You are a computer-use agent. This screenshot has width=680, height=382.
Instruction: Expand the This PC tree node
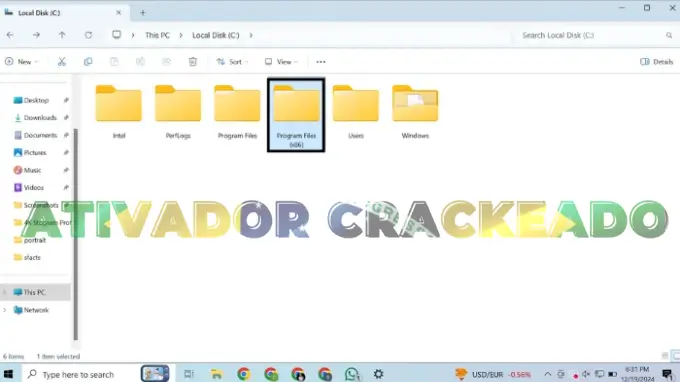pyautogui.click(x=5, y=292)
